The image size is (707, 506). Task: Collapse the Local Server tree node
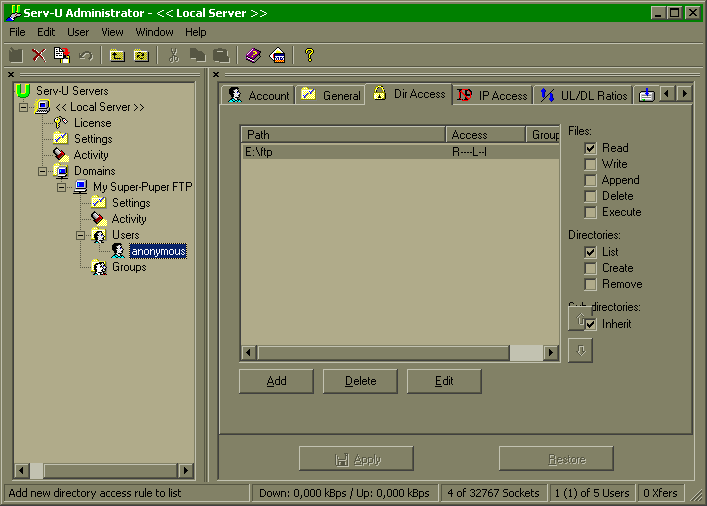[x=23, y=107]
